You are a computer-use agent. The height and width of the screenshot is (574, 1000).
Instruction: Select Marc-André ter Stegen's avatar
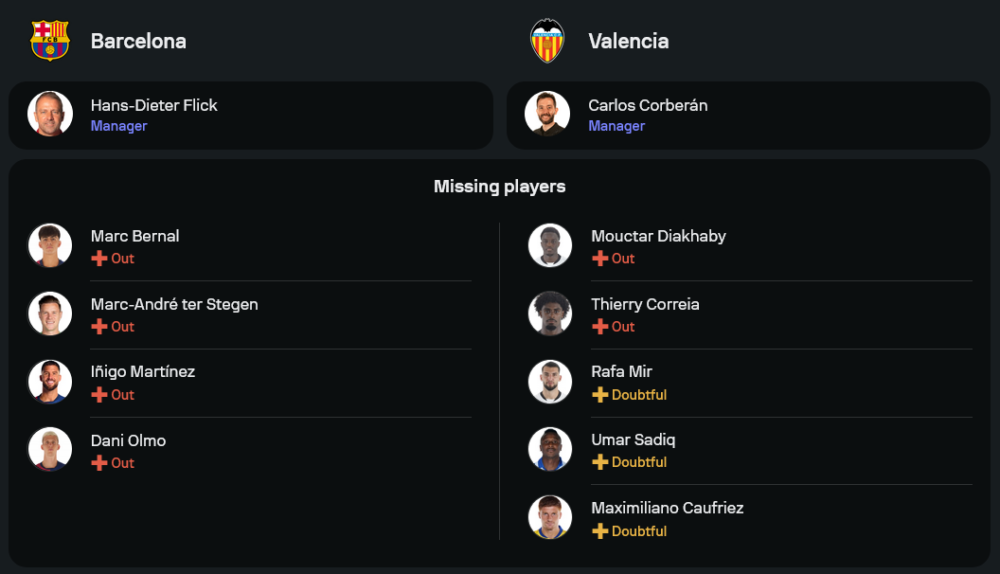coord(50,314)
